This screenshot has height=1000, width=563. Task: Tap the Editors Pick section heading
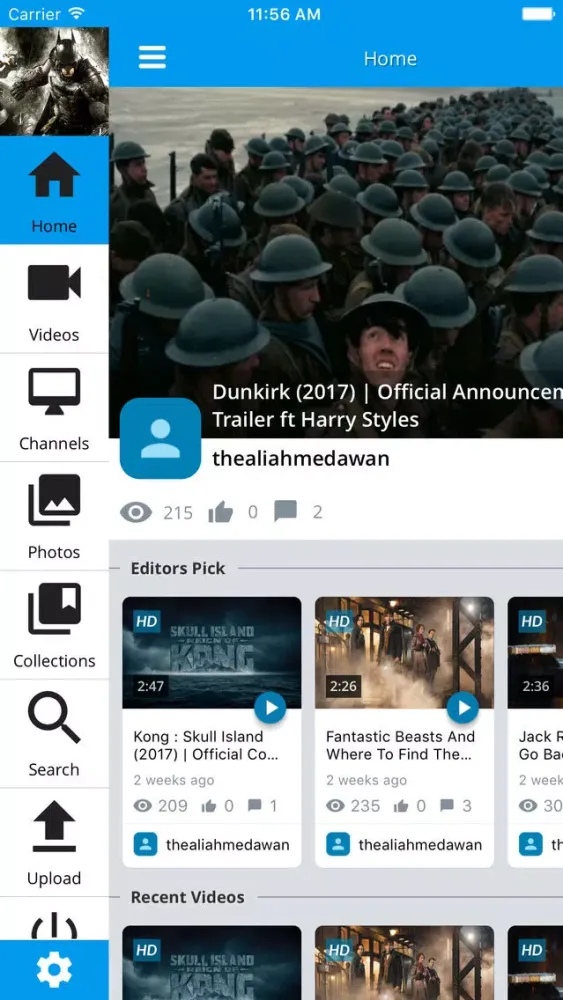click(178, 568)
